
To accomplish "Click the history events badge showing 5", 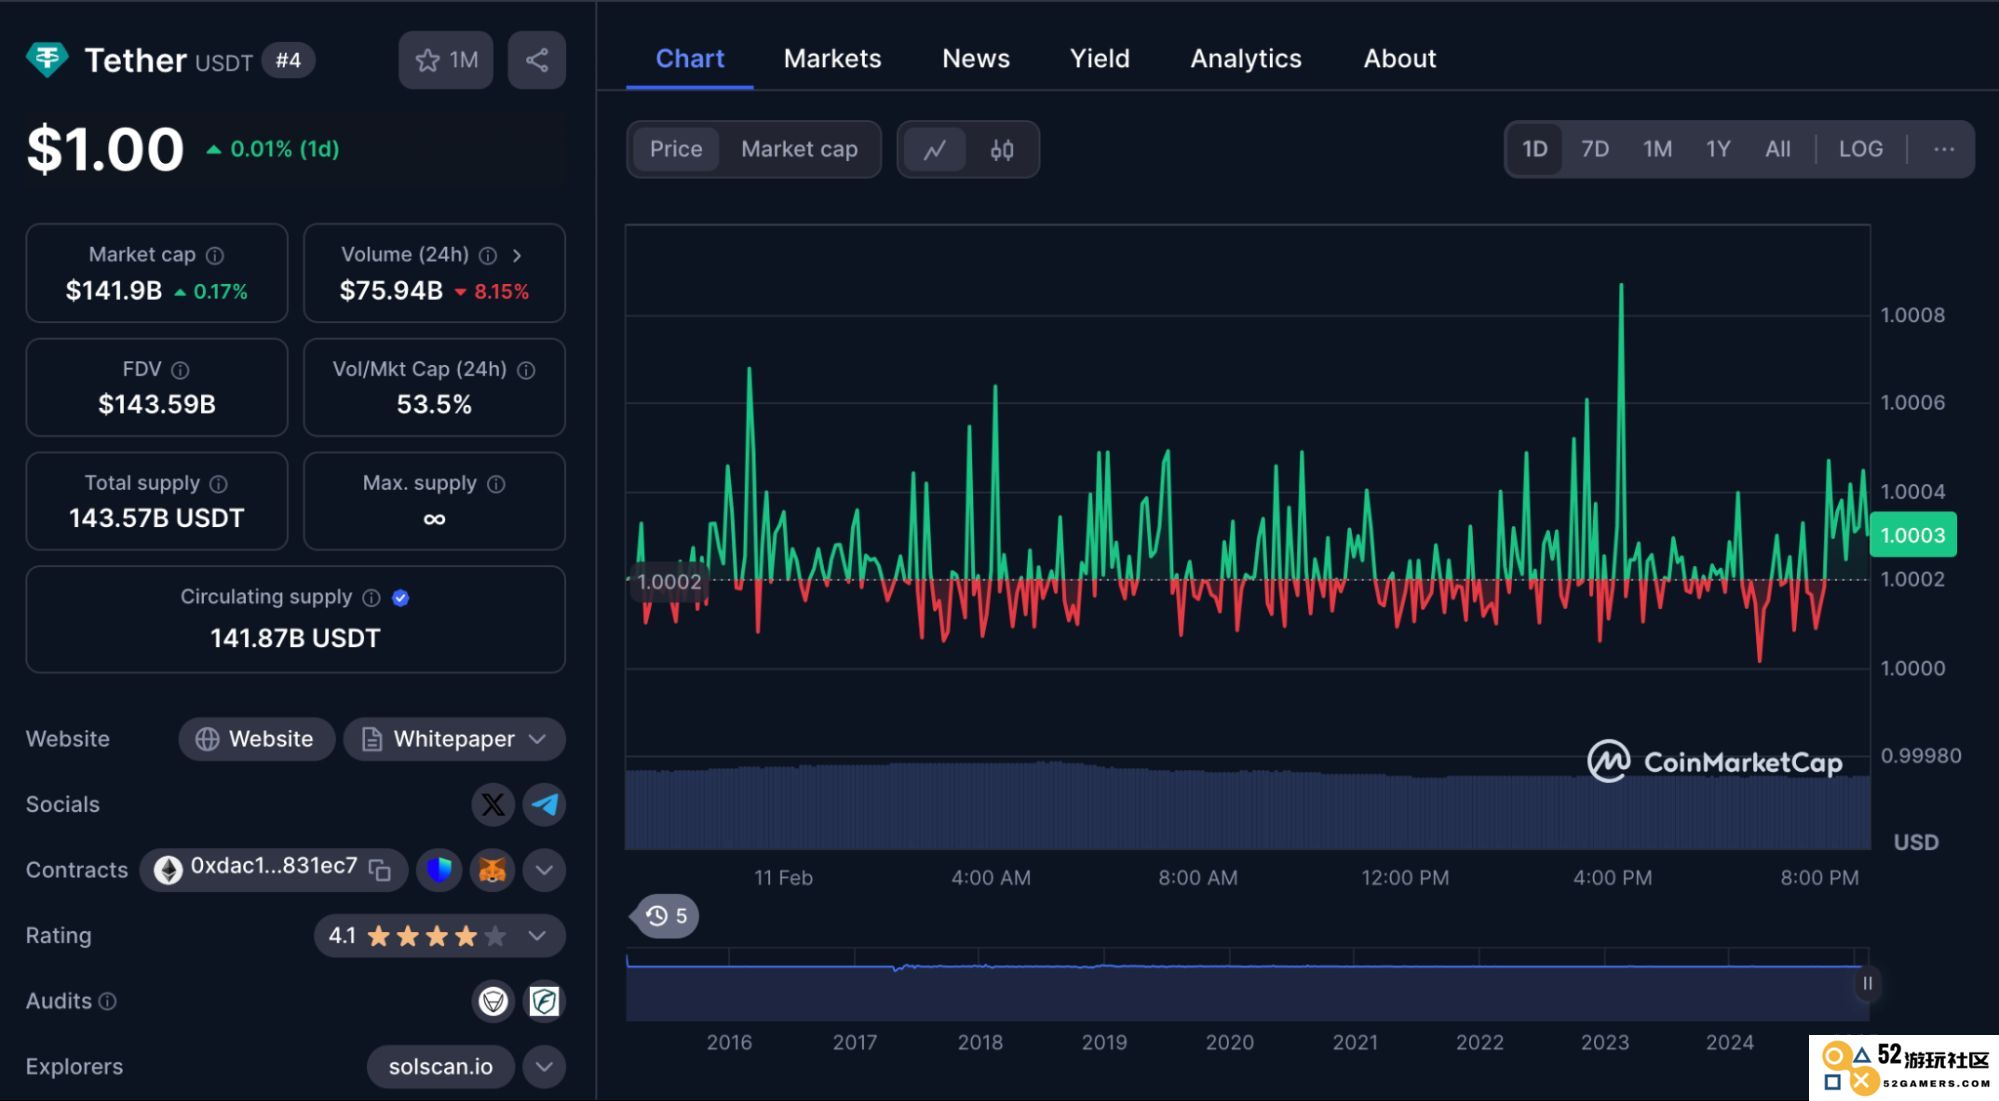I will tap(666, 916).
